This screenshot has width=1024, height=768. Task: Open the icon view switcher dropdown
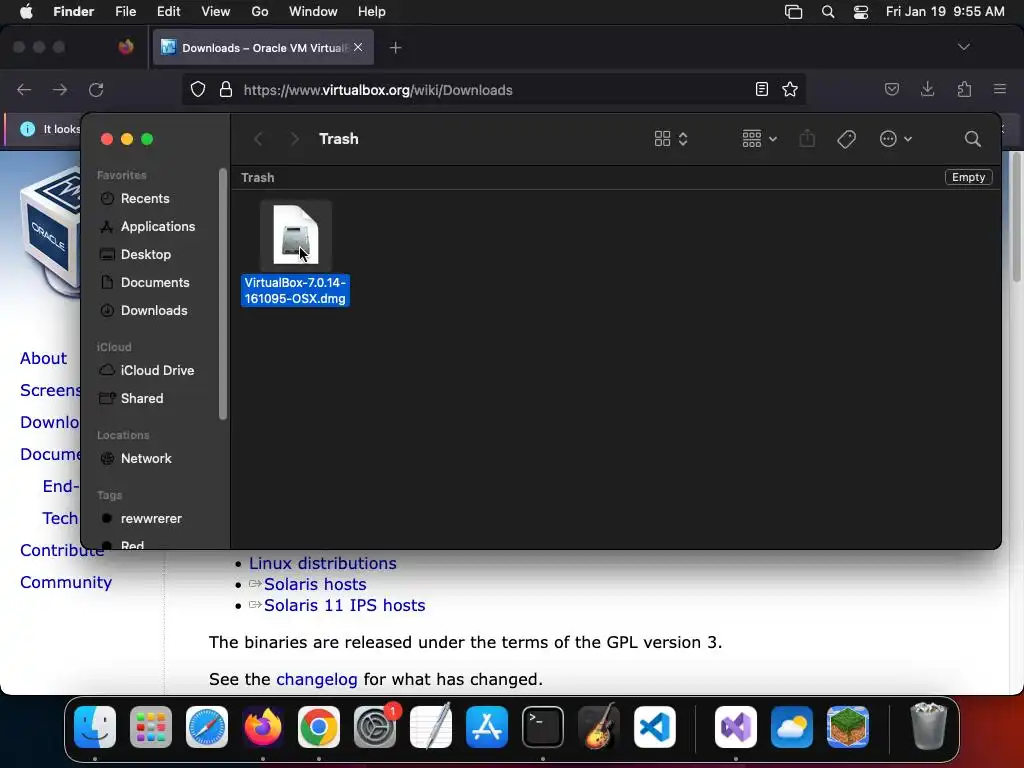(x=671, y=139)
